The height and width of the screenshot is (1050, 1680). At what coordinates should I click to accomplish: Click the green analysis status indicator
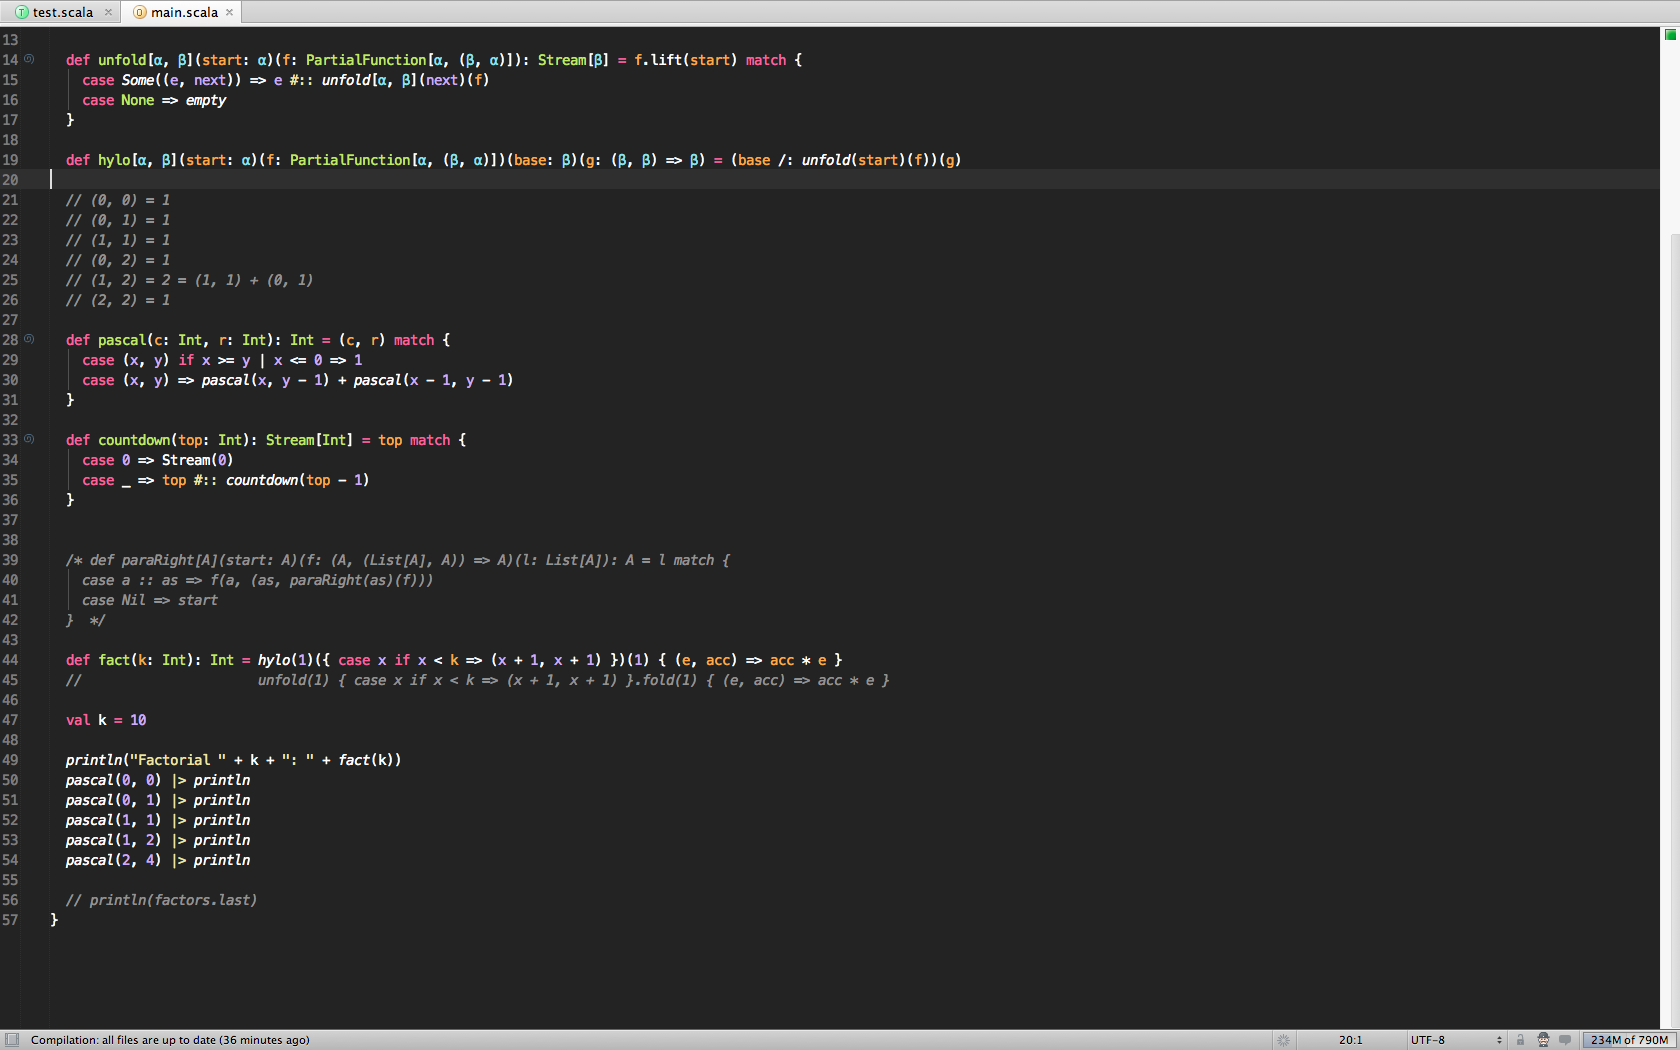tap(1670, 34)
